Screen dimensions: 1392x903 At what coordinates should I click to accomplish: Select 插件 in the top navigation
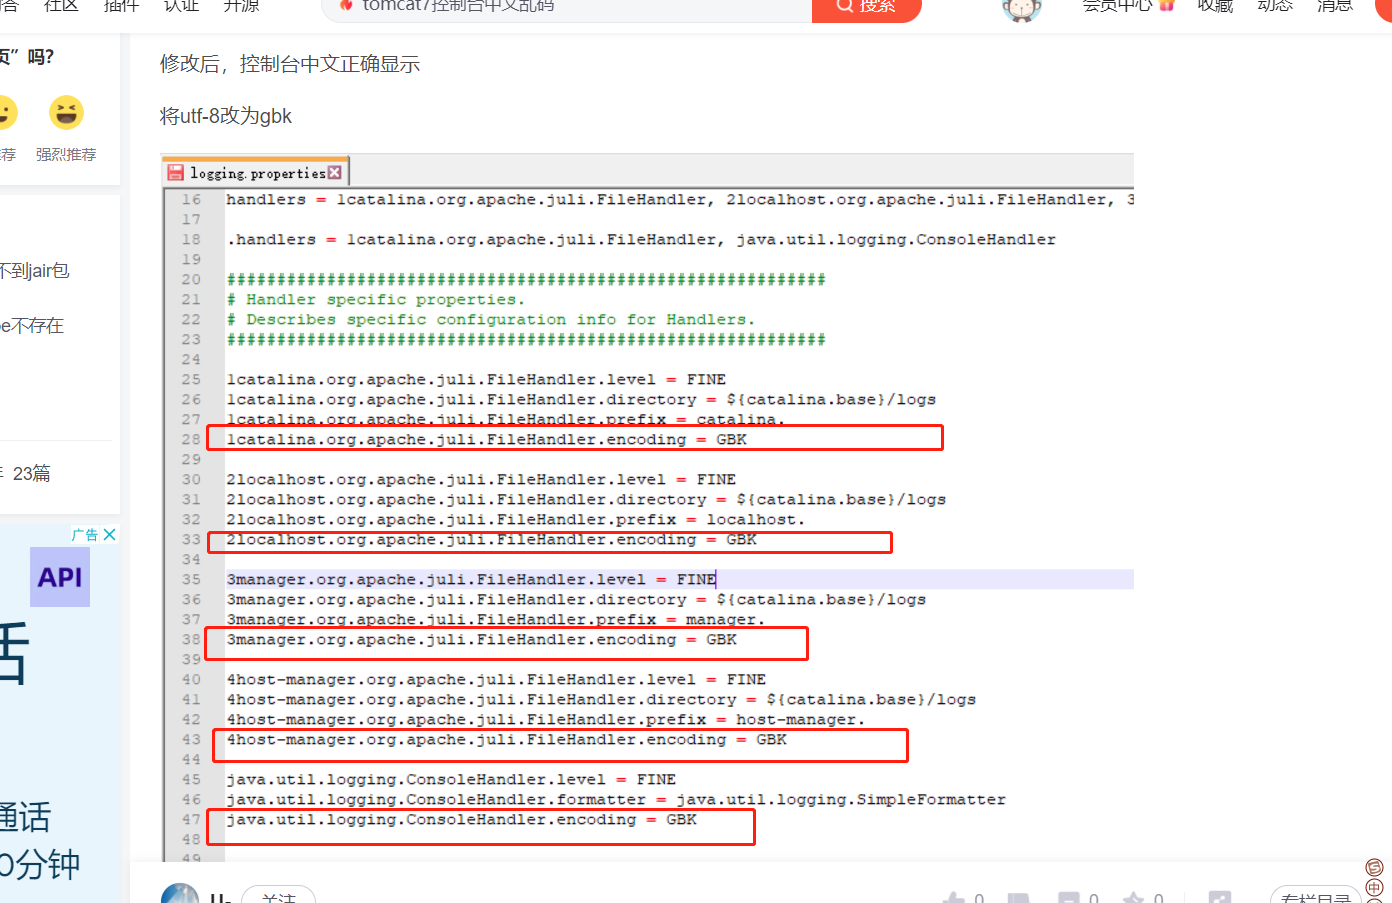(121, 6)
